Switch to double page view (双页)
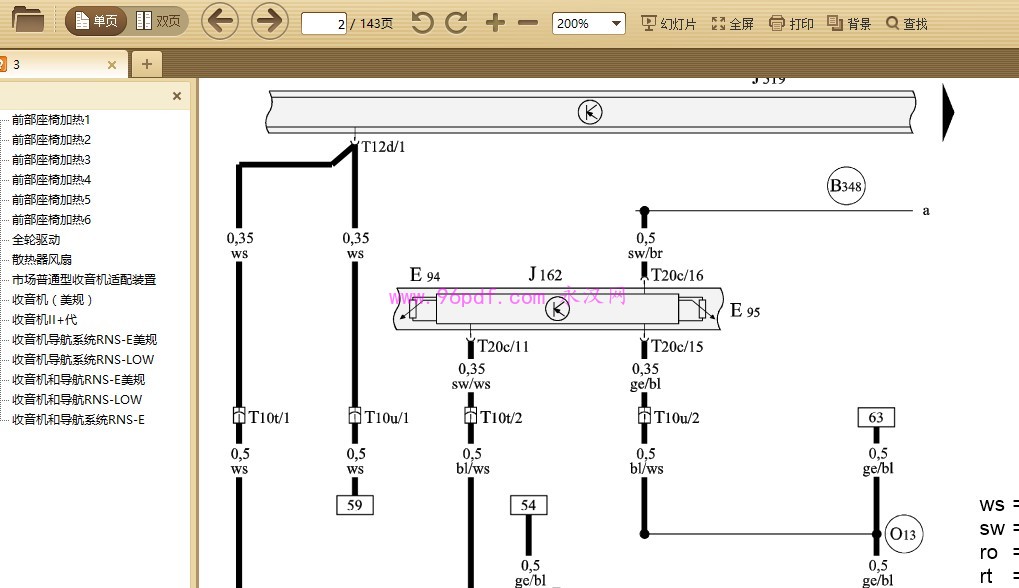1019x588 pixels. coord(158,21)
